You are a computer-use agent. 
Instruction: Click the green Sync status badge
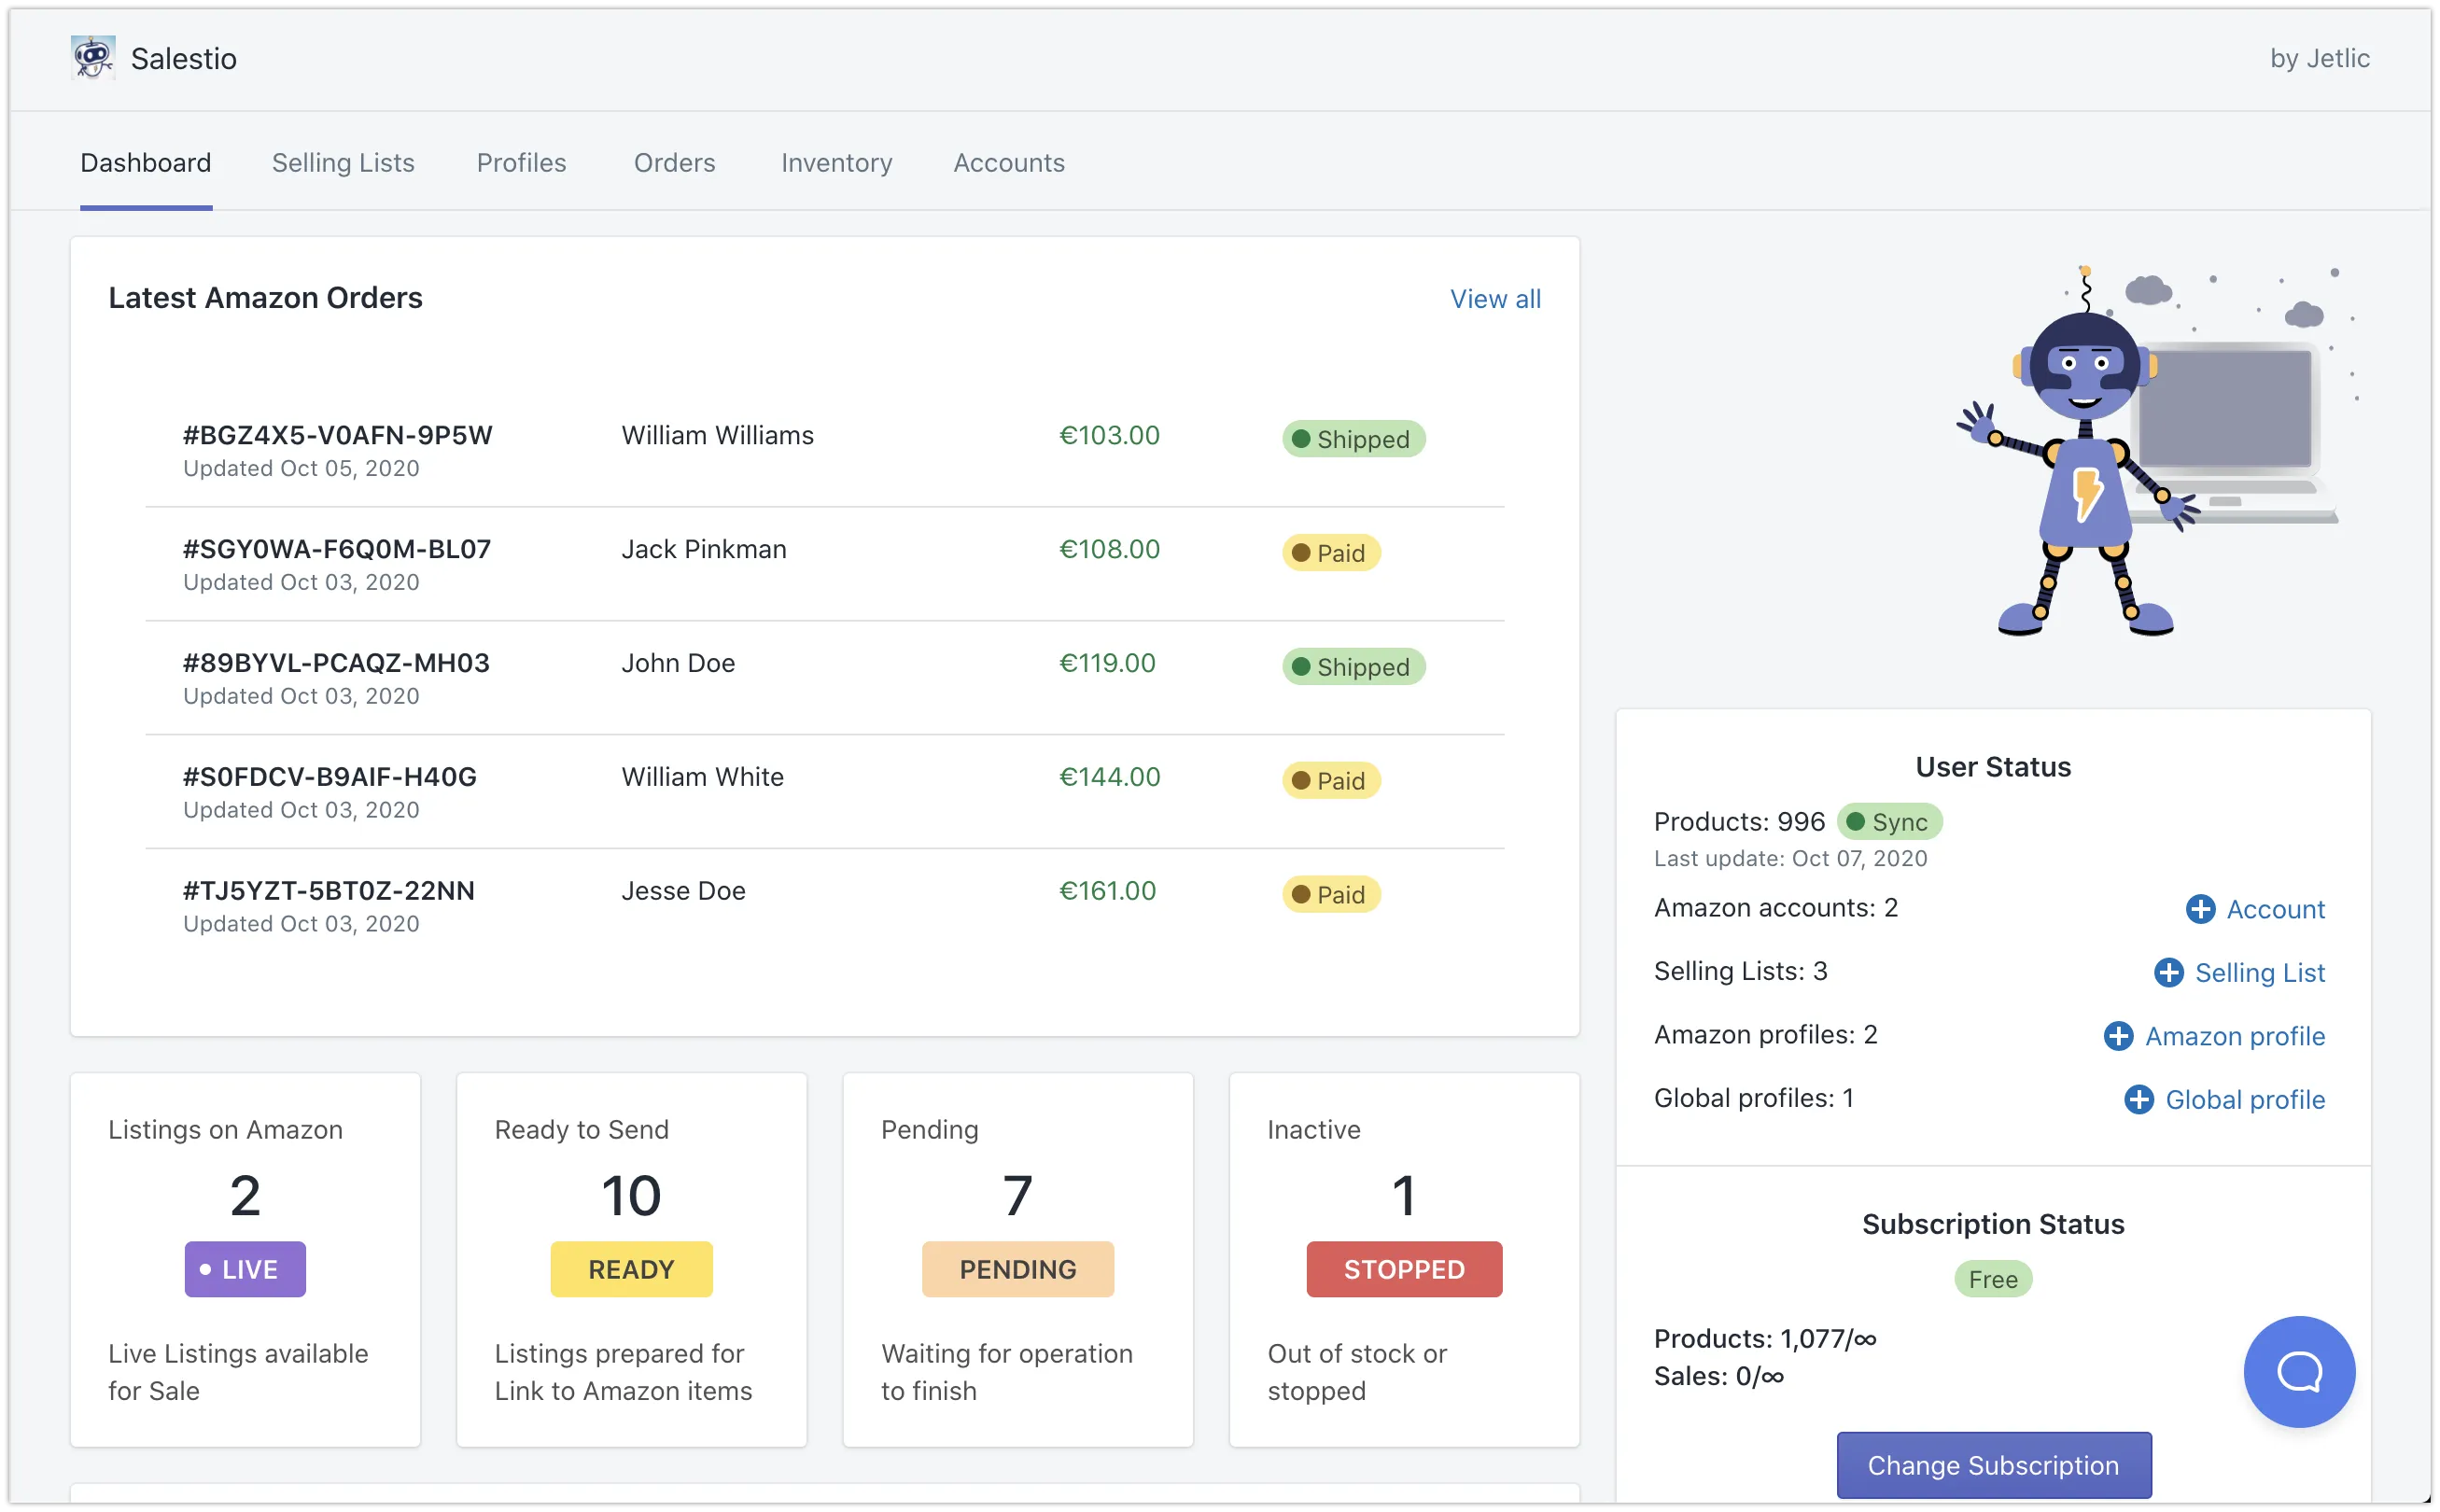(x=1889, y=822)
